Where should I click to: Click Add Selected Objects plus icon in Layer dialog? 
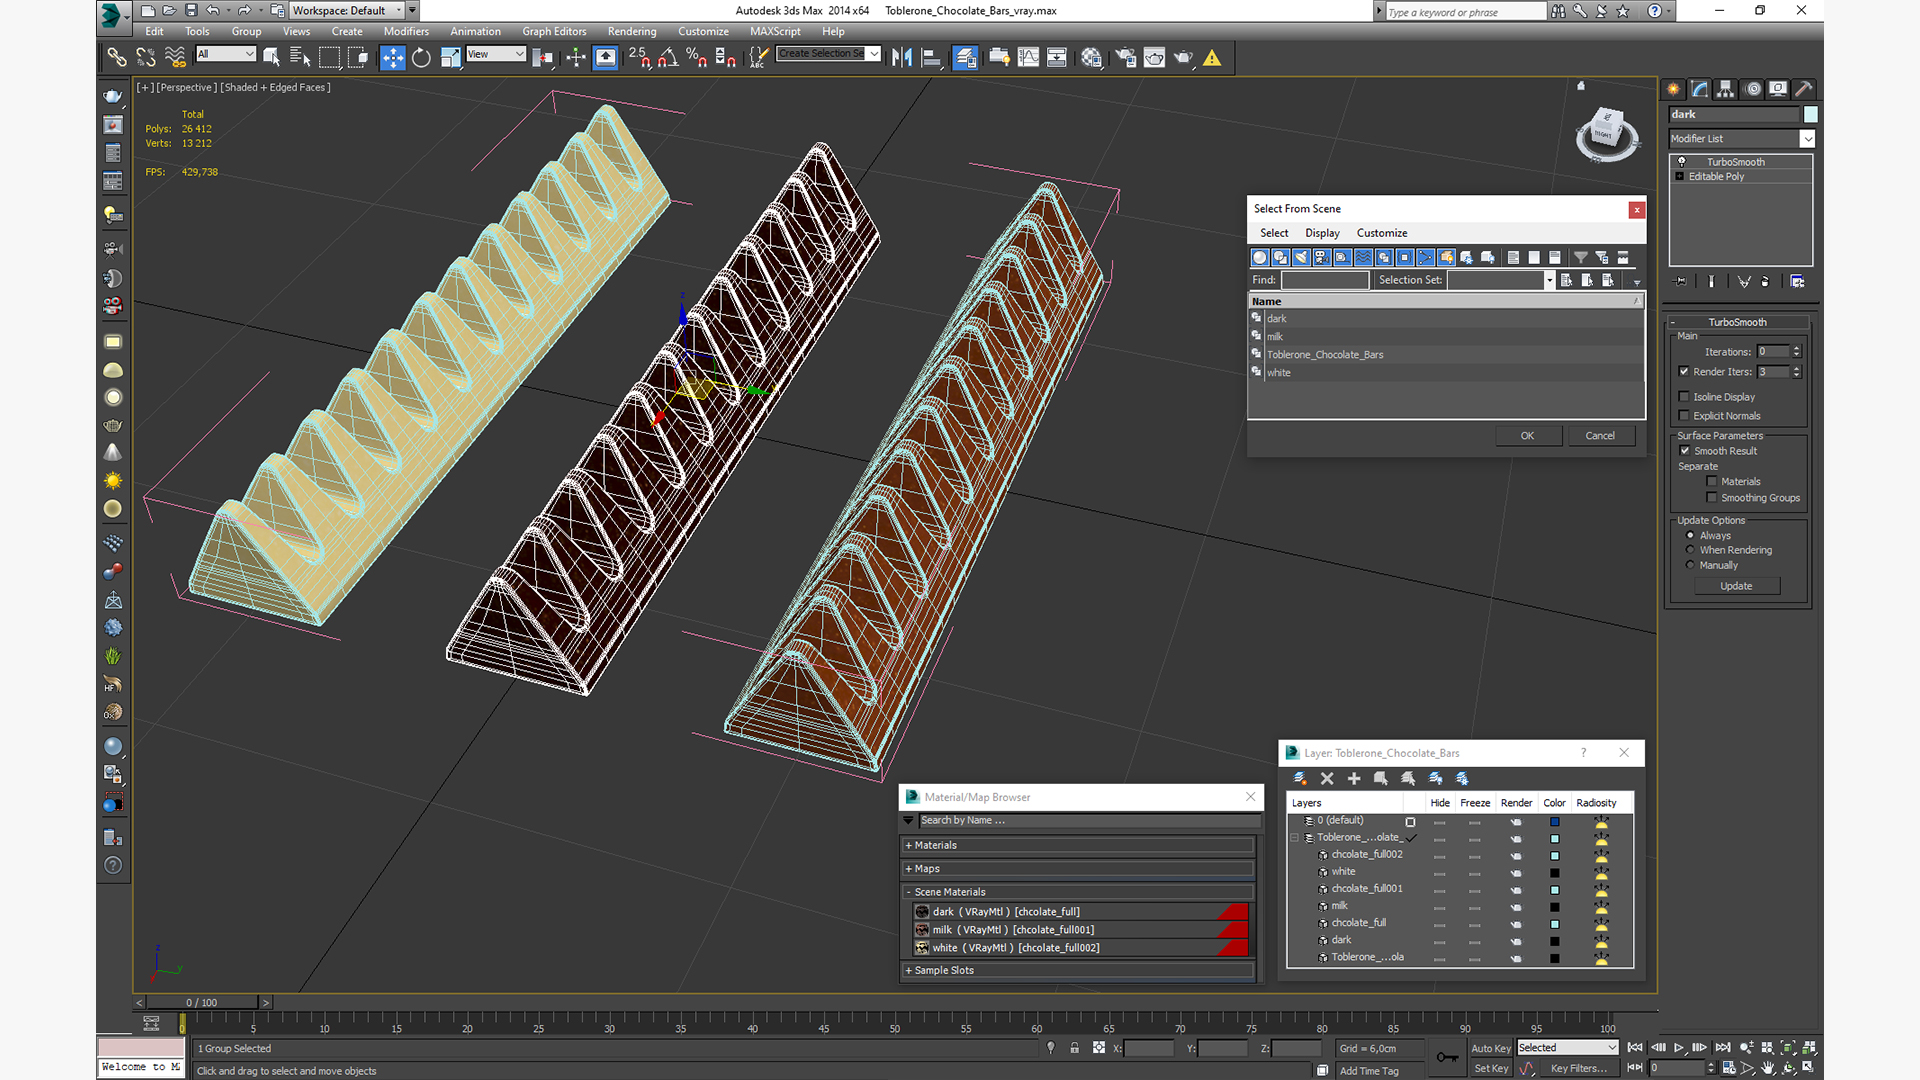tap(1354, 778)
